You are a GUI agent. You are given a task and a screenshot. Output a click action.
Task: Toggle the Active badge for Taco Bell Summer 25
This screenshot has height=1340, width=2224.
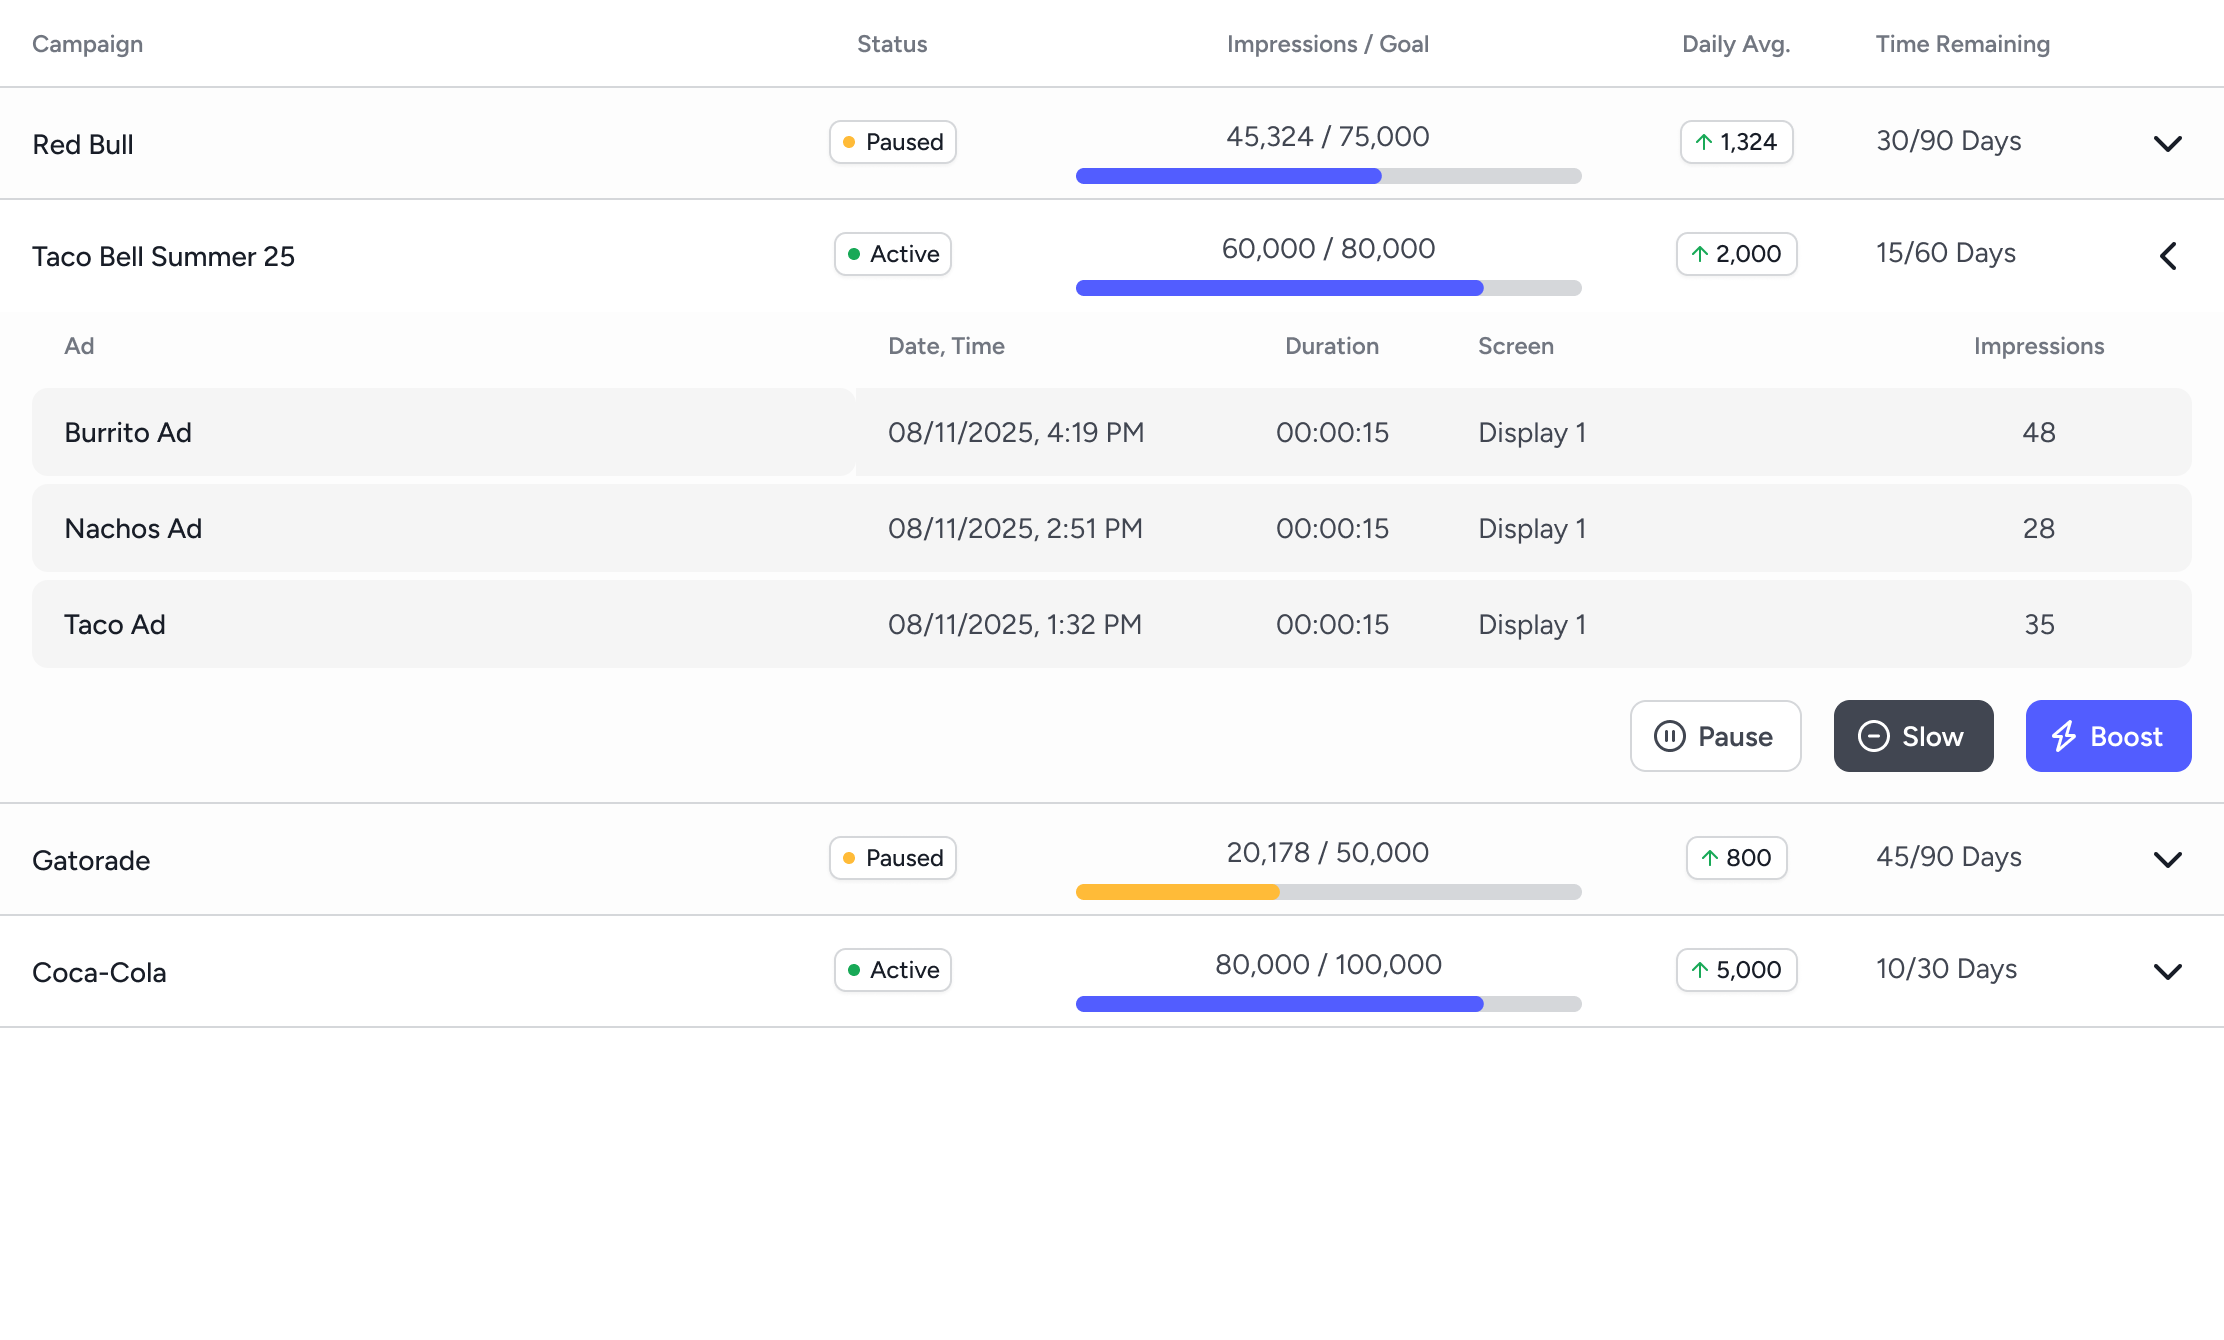click(892, 254)
